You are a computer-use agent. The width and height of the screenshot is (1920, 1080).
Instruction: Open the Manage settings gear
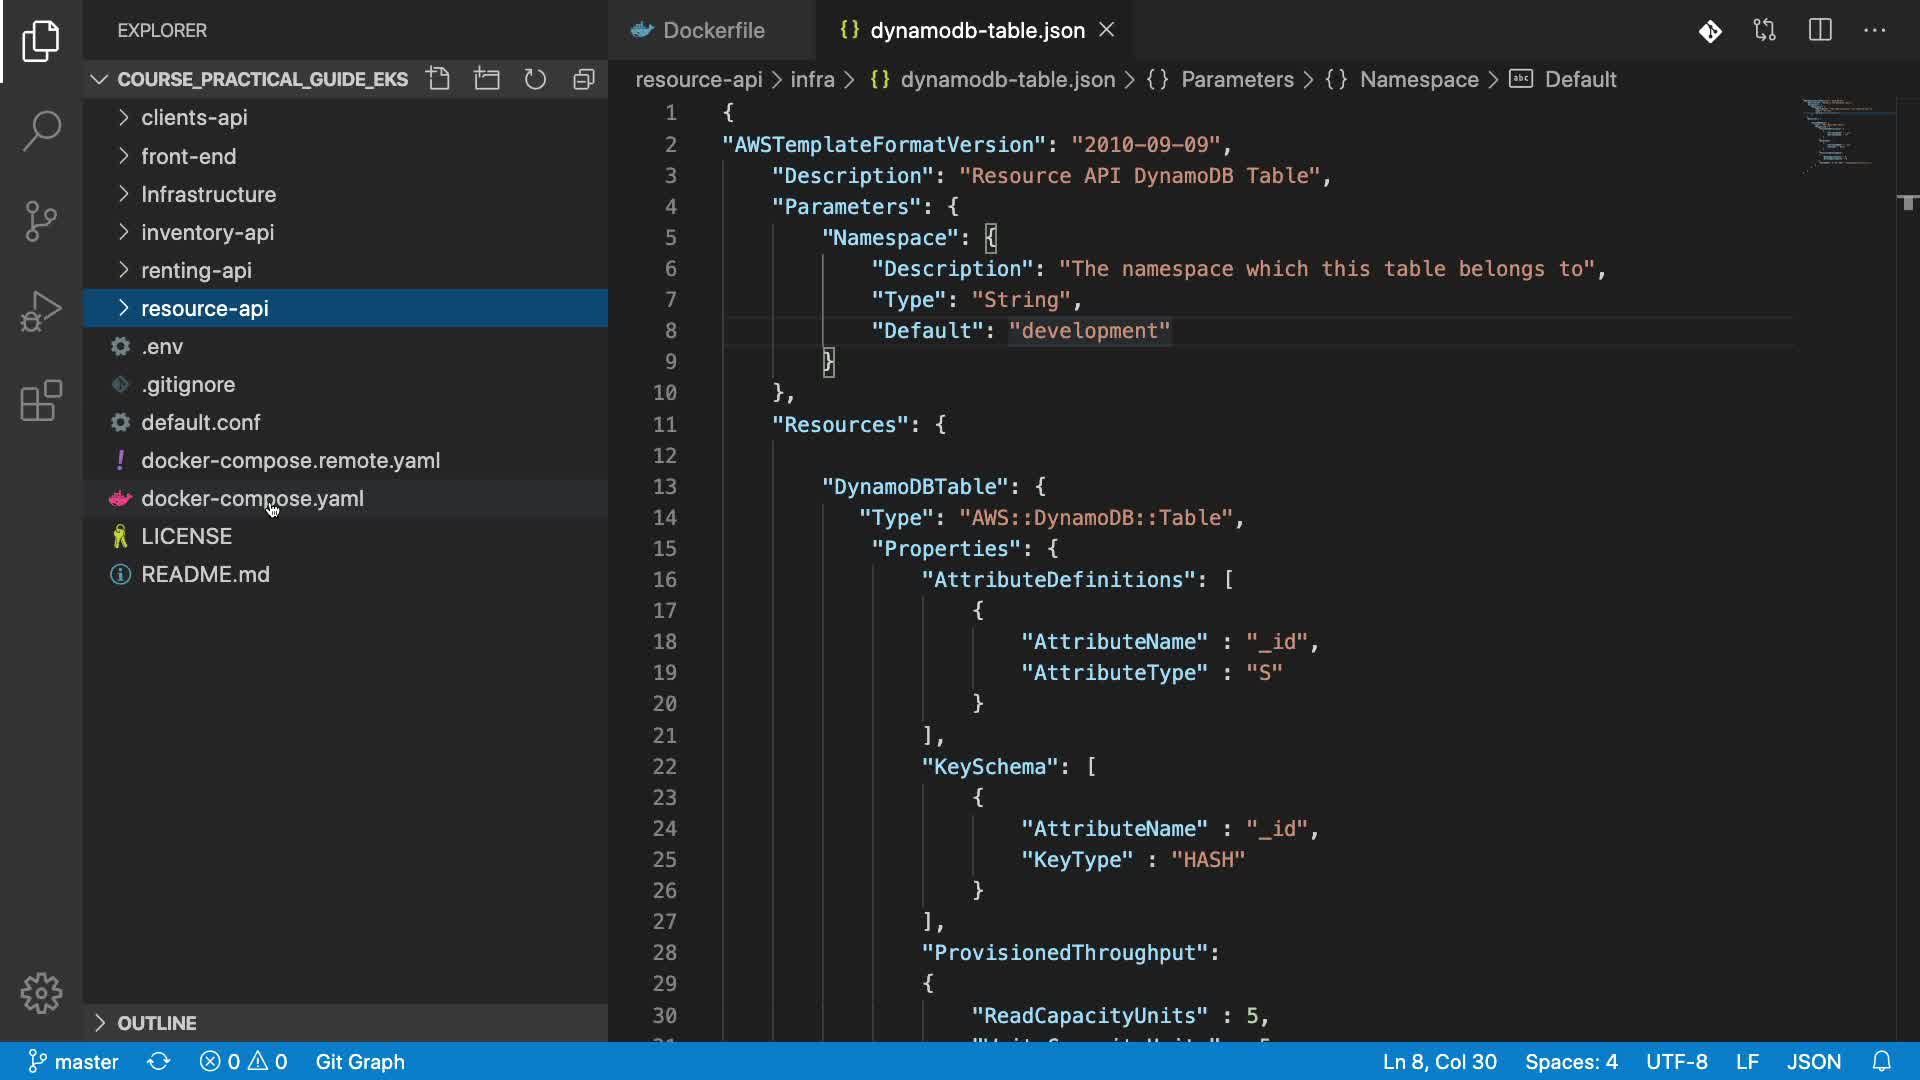[41, 993]
